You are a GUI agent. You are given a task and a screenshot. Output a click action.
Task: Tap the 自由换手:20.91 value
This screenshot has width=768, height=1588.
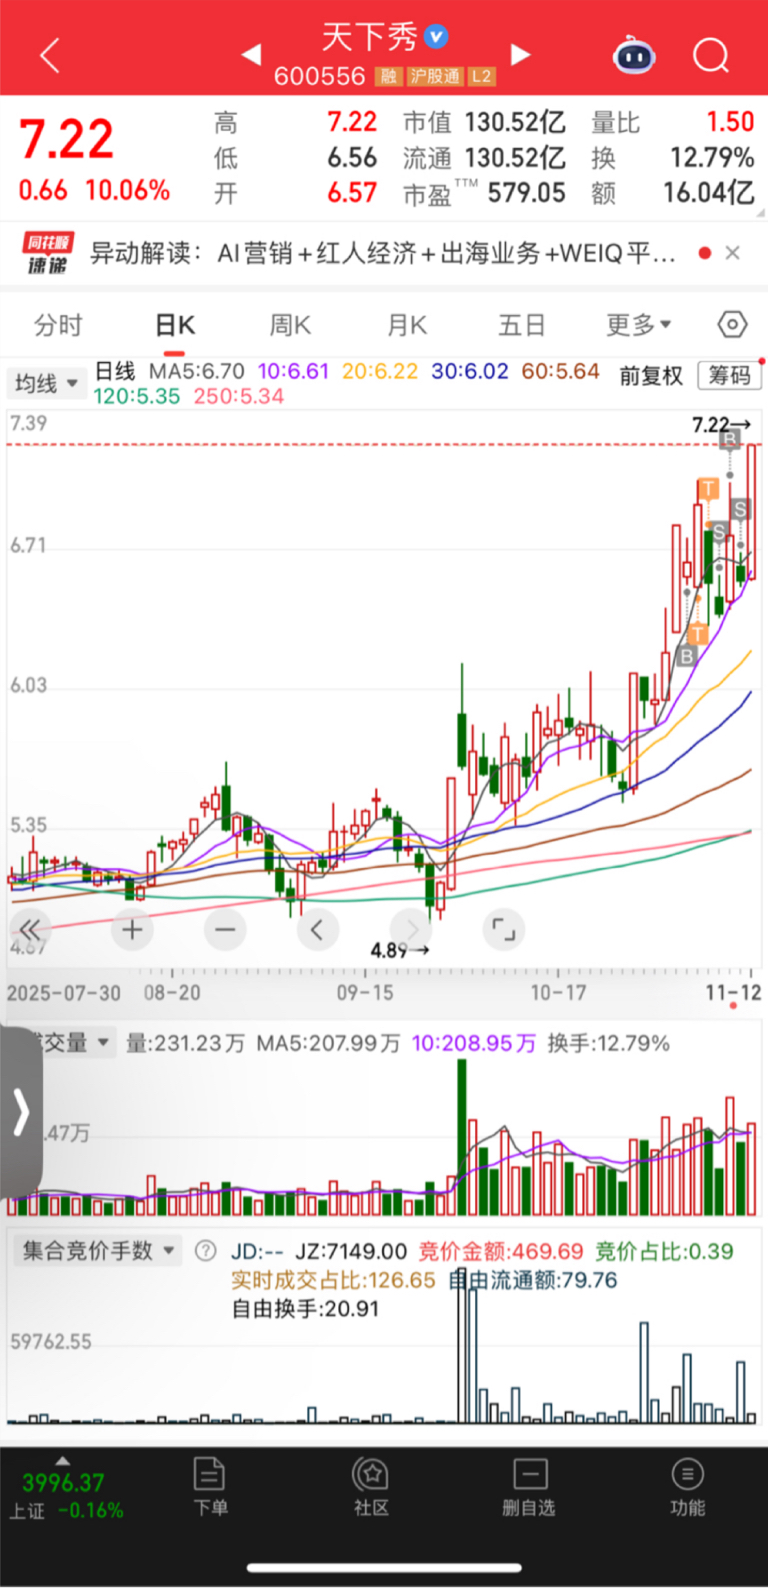305,1308
